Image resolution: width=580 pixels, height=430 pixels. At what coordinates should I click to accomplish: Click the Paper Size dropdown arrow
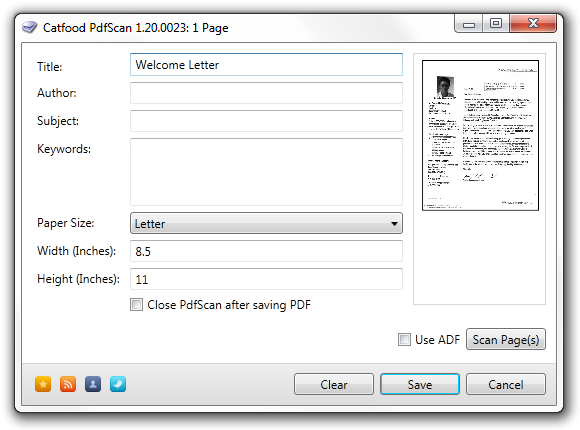(394, 224)
